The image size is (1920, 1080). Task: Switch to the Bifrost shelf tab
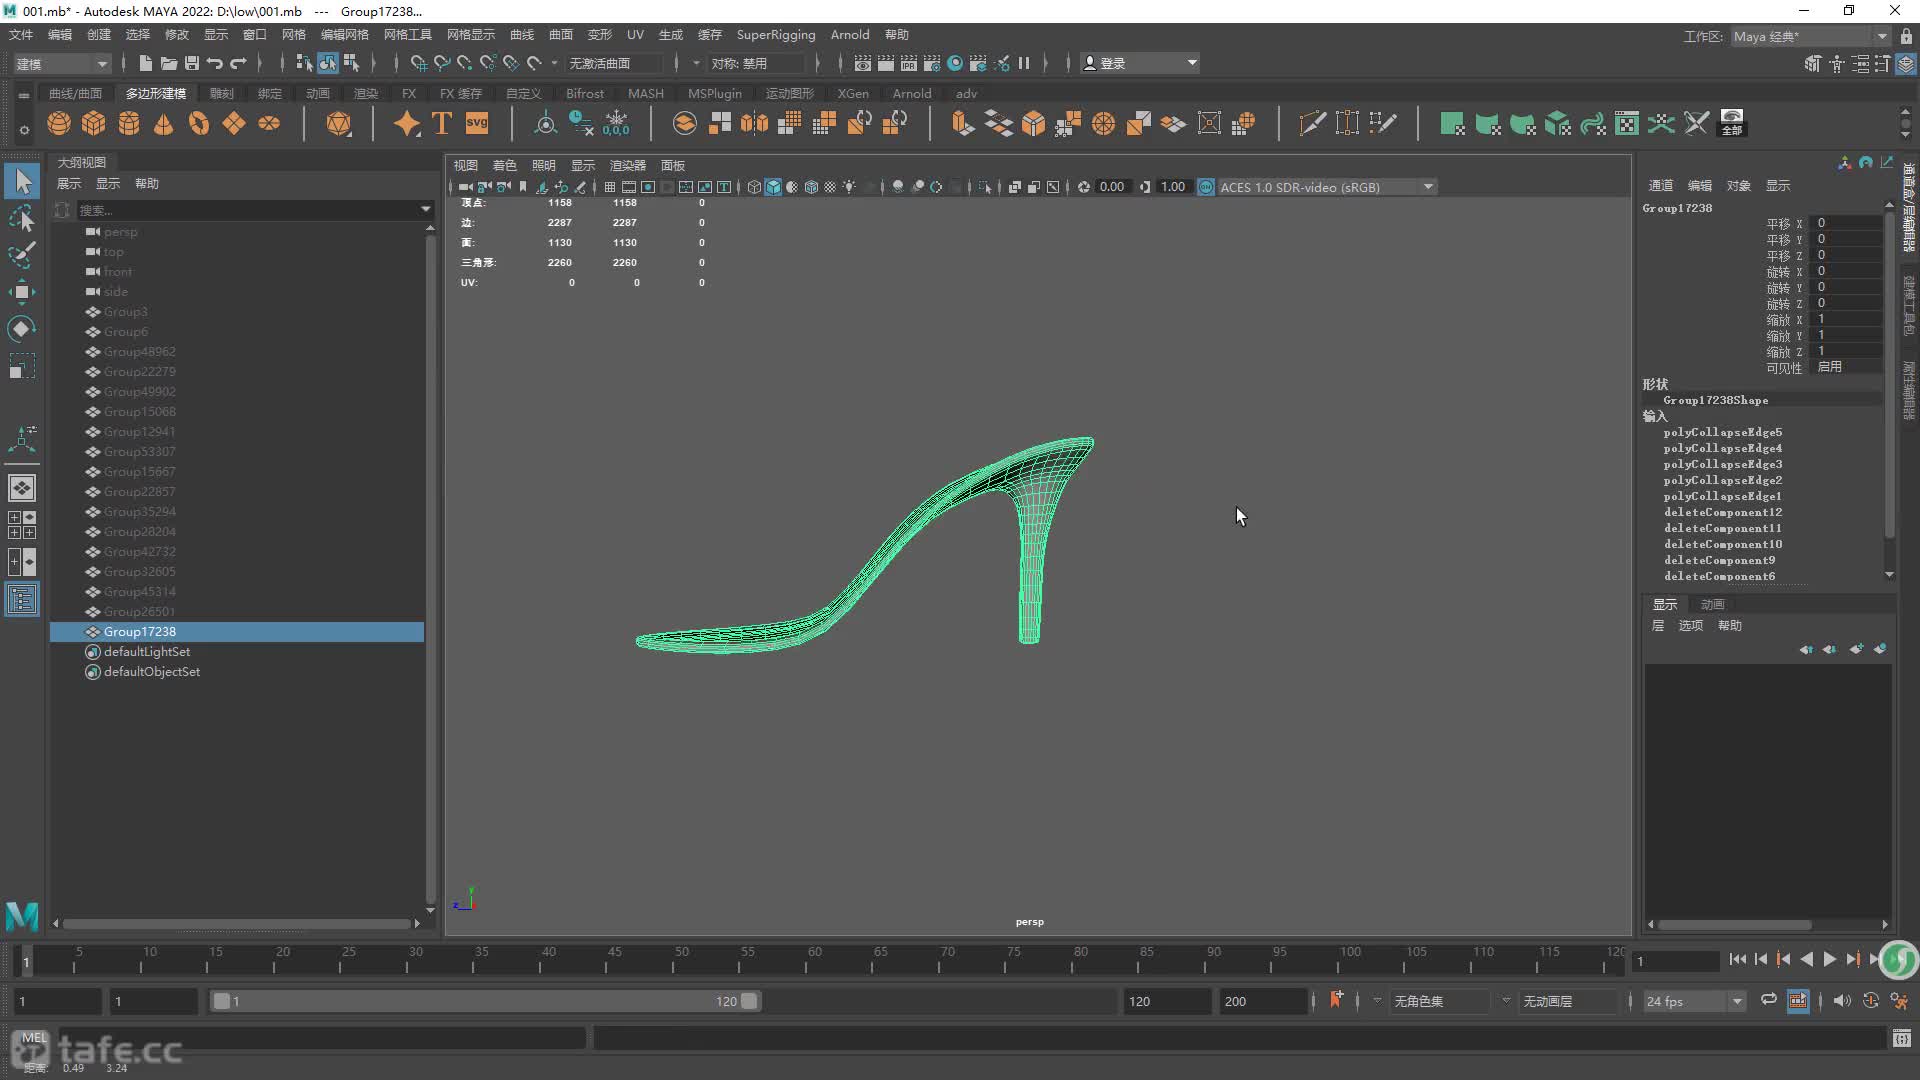point(584,93)
